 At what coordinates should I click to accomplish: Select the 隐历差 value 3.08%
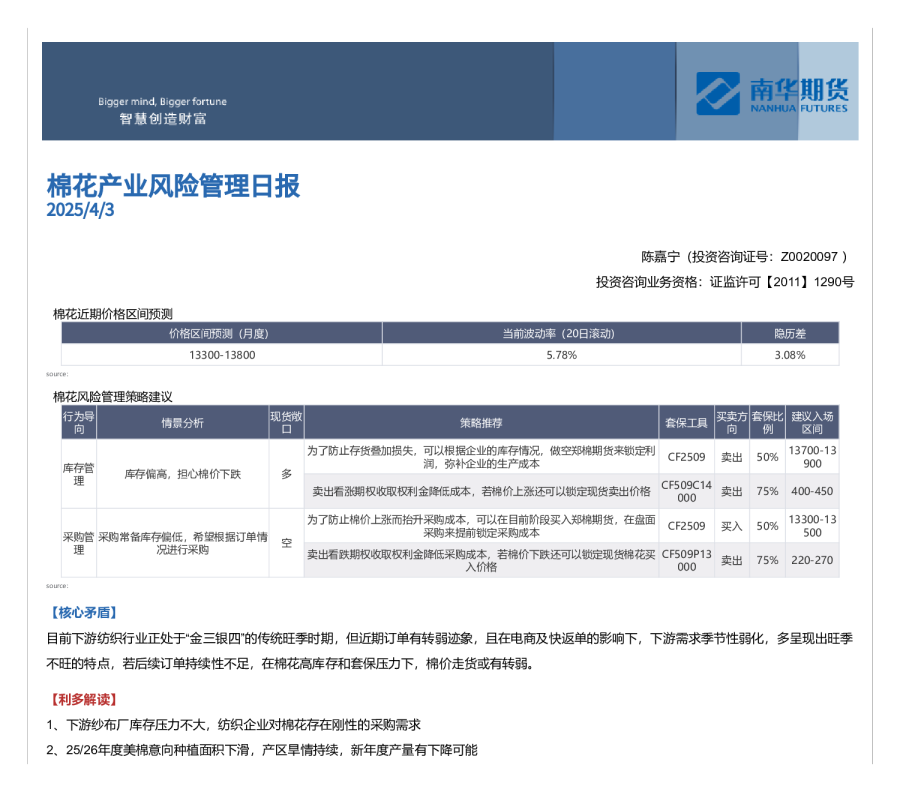789,355
